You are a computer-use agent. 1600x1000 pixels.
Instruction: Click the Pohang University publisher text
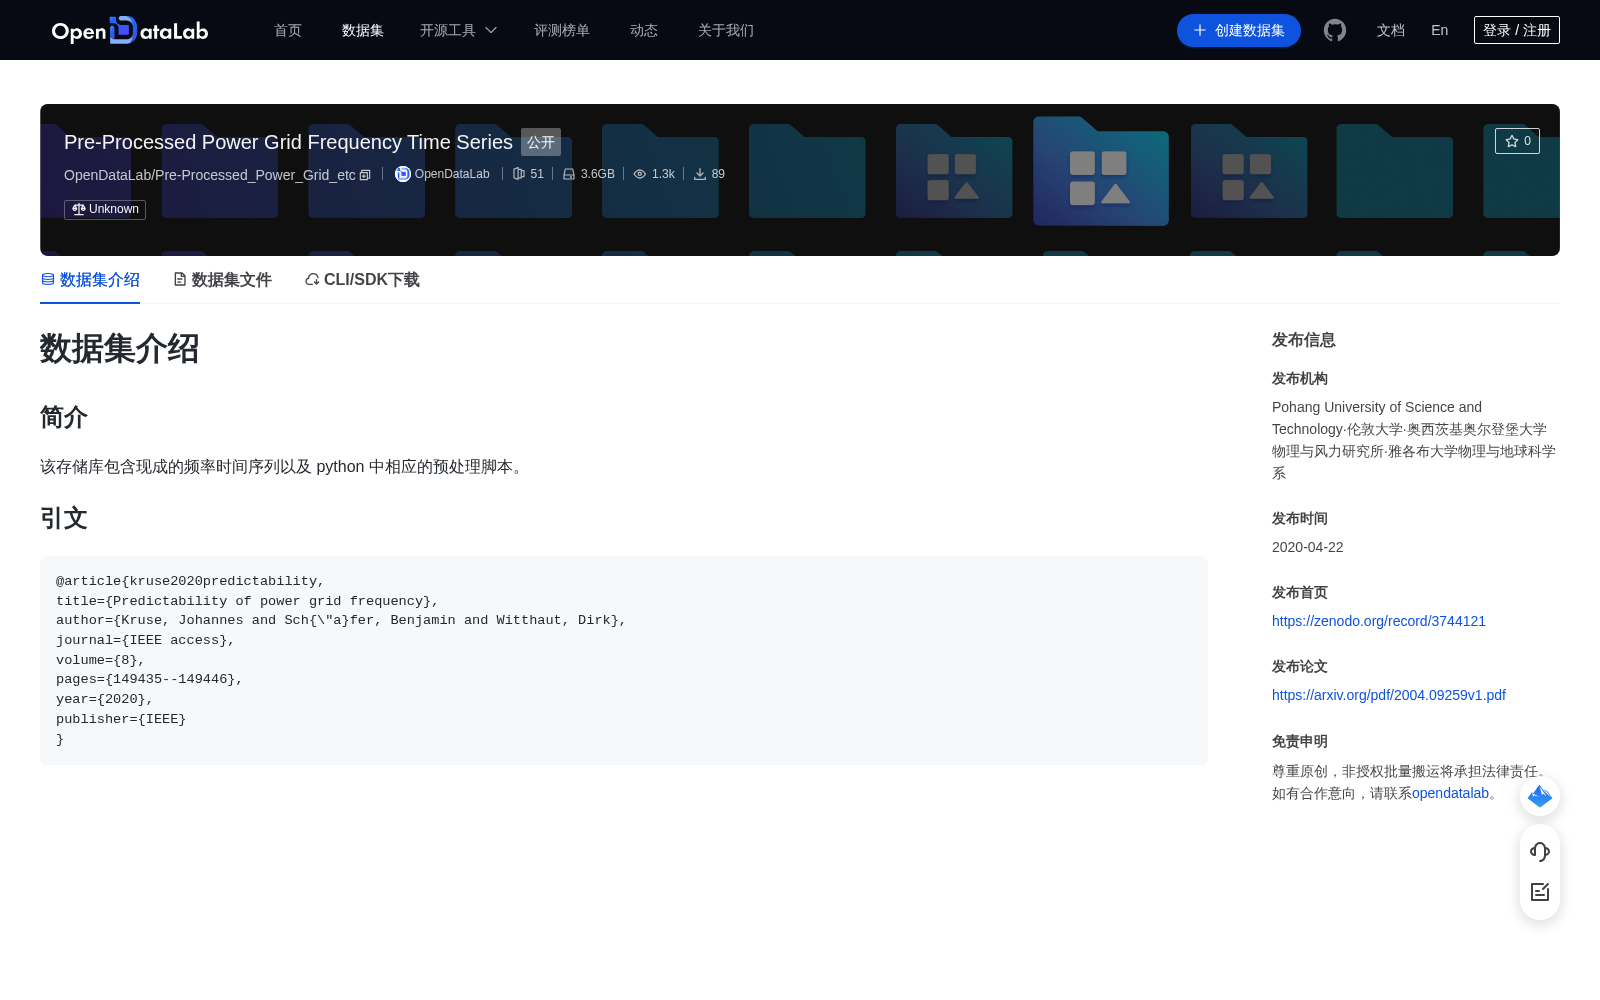tap(1415, 440)
